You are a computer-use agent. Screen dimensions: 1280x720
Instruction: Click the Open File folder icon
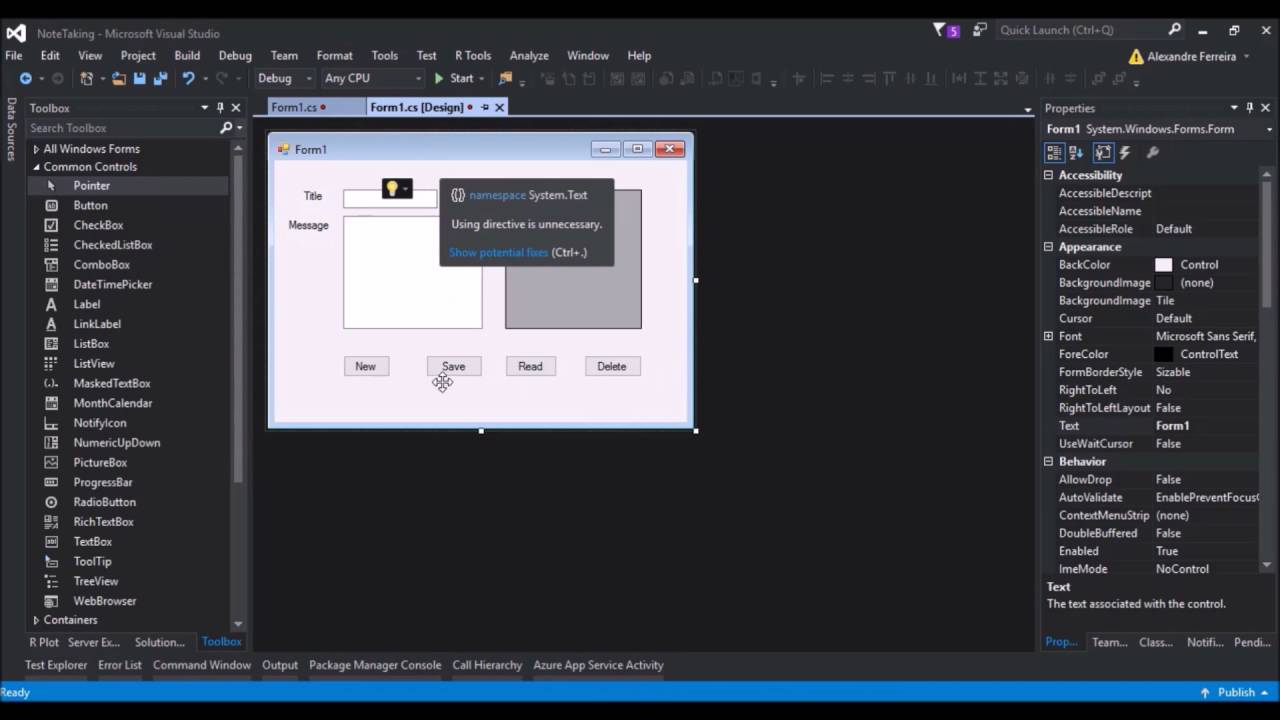[x=119, y=78]
